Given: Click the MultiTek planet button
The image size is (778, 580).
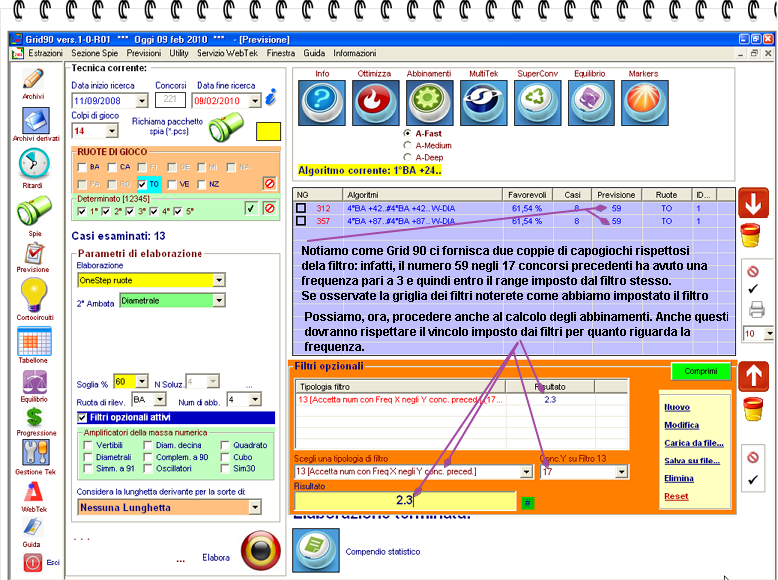Looking at the screenshot, I should pyautogui.click(x=484, y=103).
